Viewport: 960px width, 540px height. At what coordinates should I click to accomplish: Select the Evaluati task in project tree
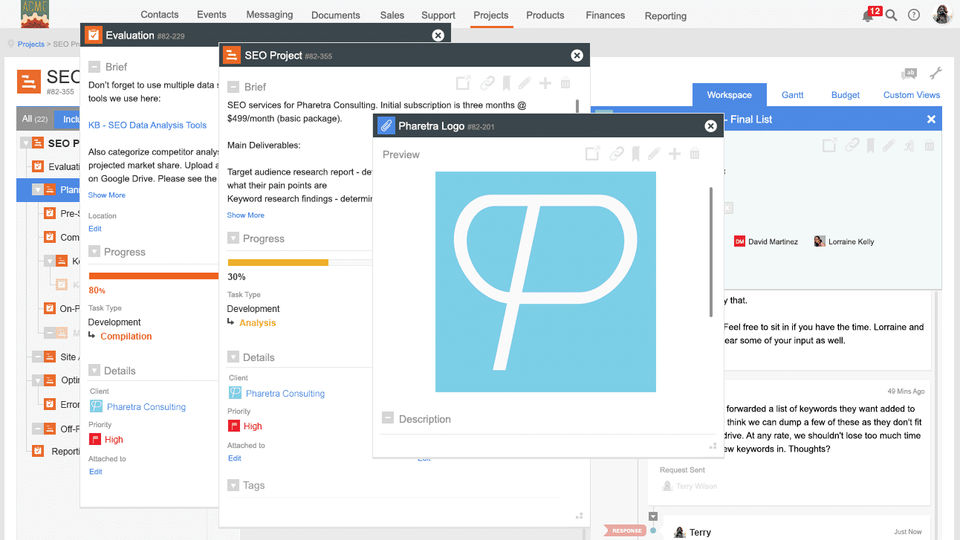tap(64, 167)
